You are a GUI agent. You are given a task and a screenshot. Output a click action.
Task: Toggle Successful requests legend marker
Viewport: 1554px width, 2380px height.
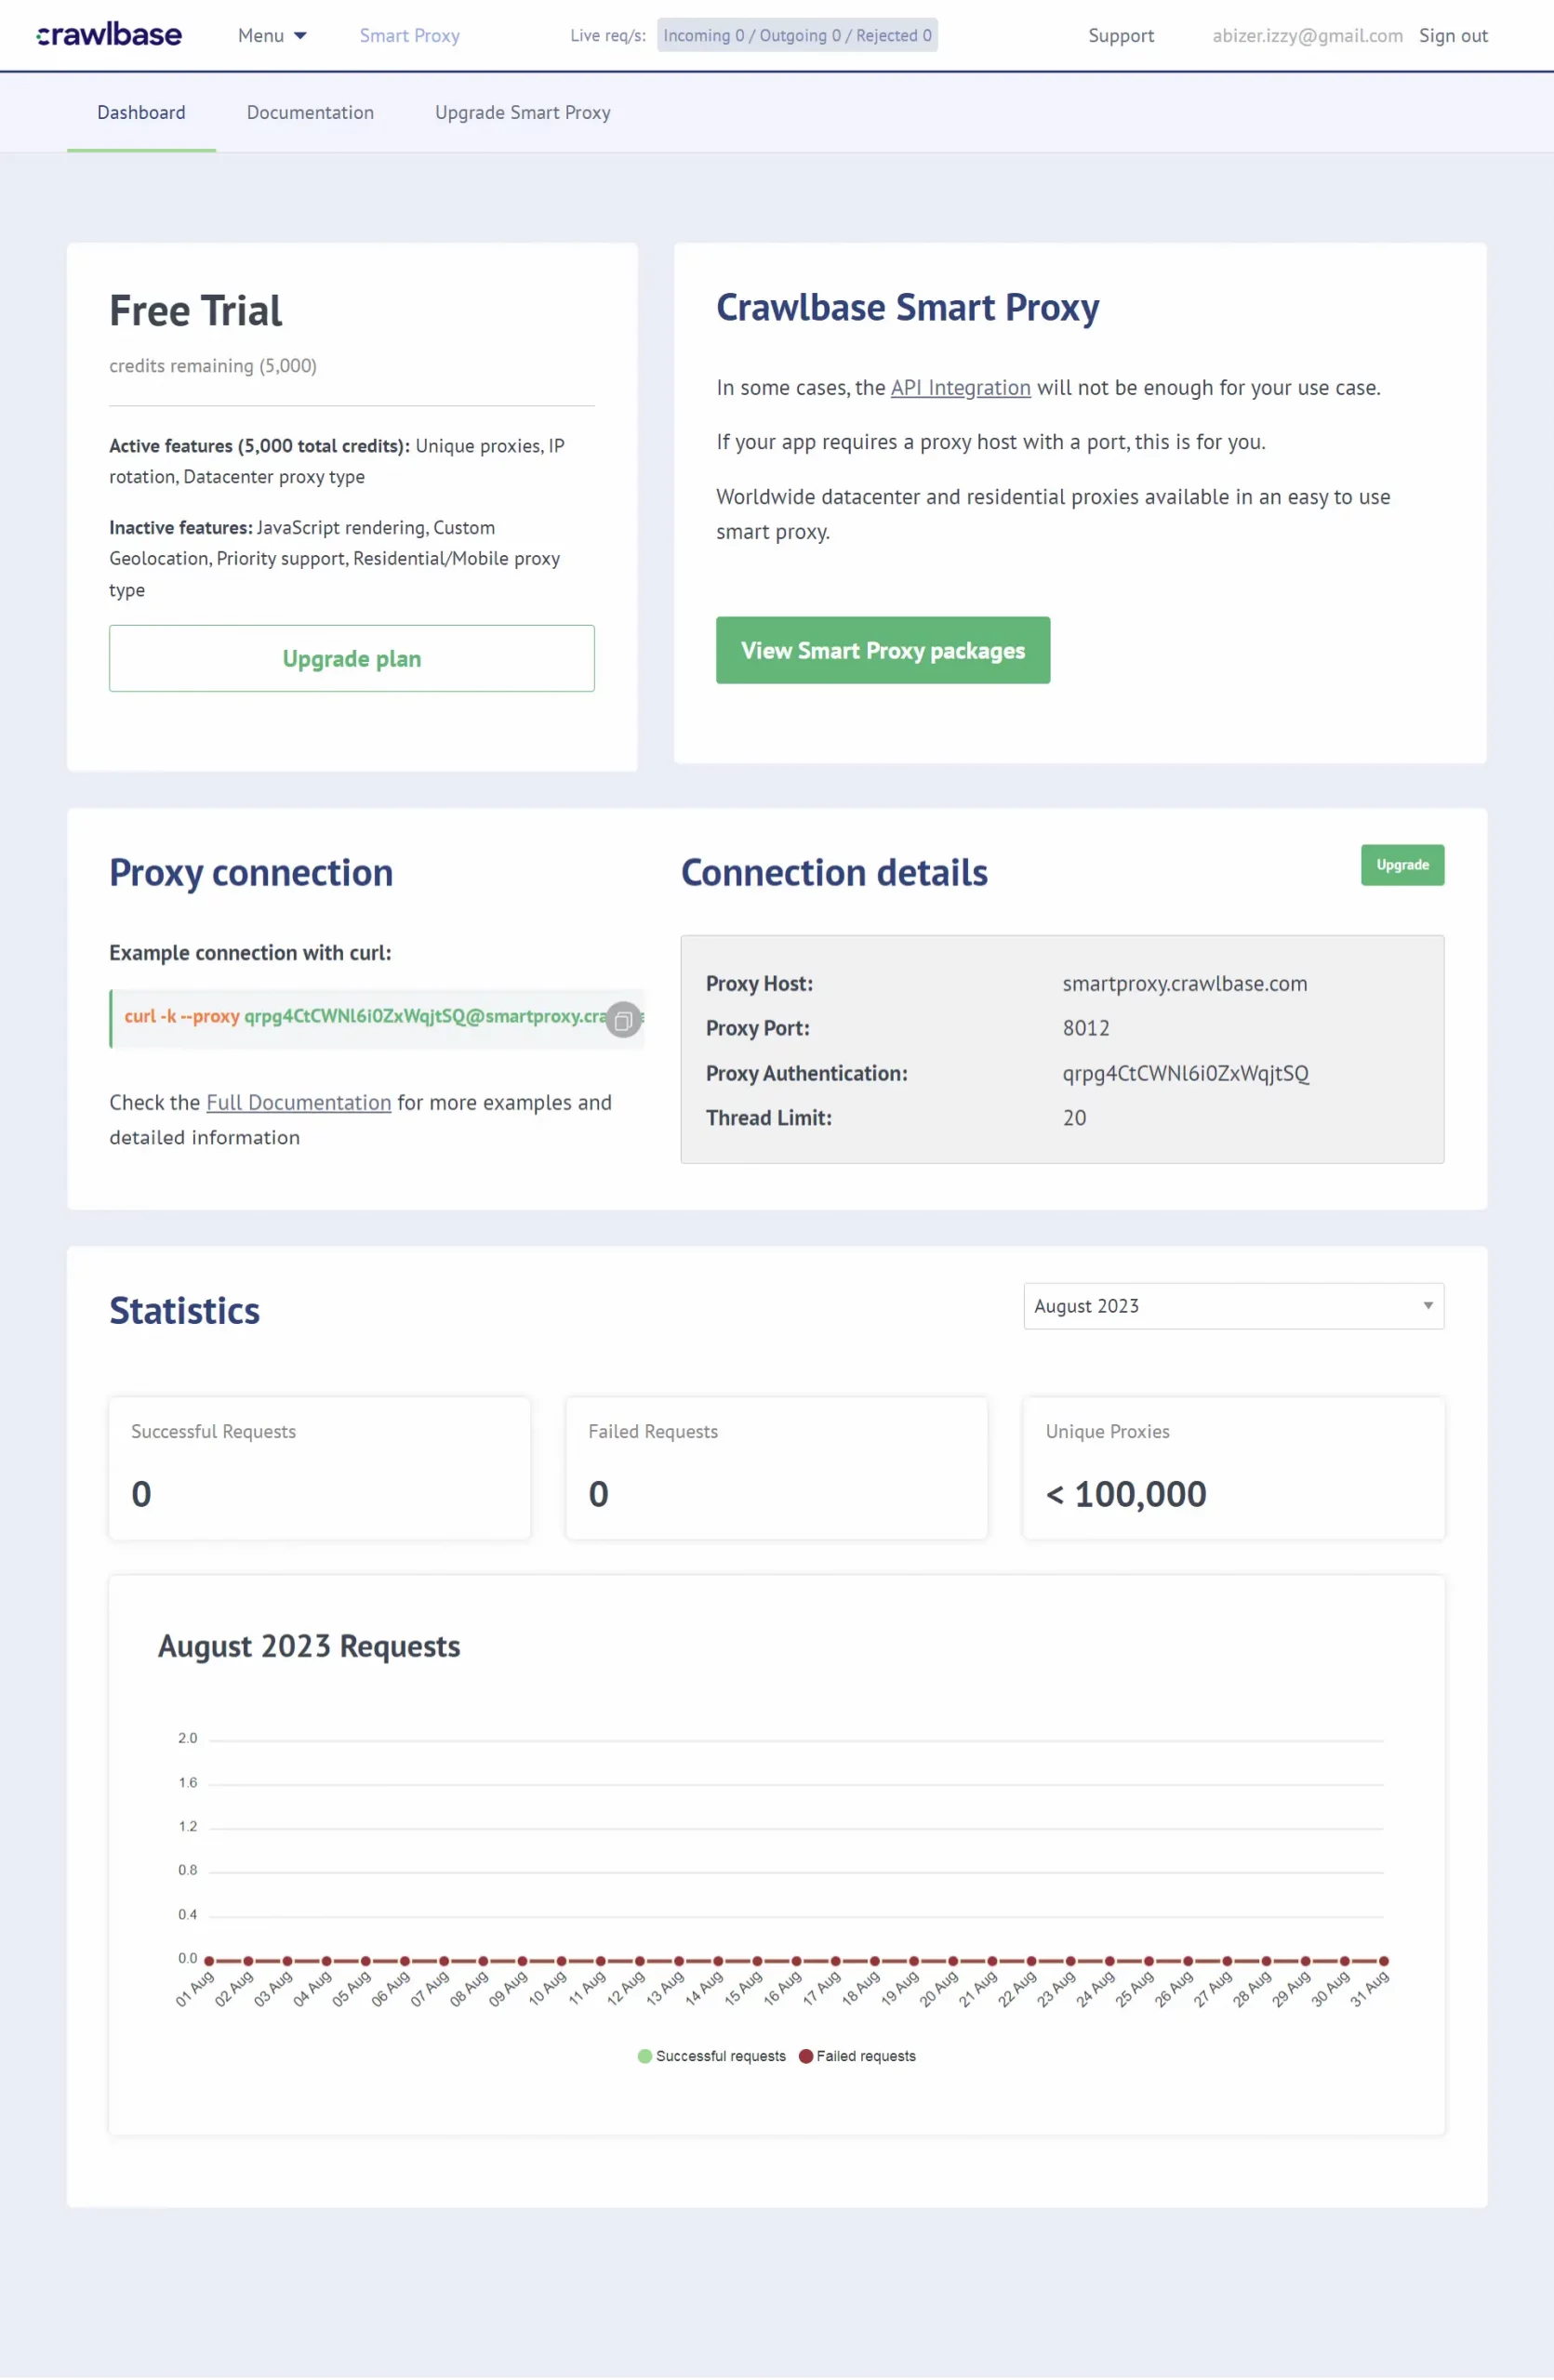(x=645, y=2056)
